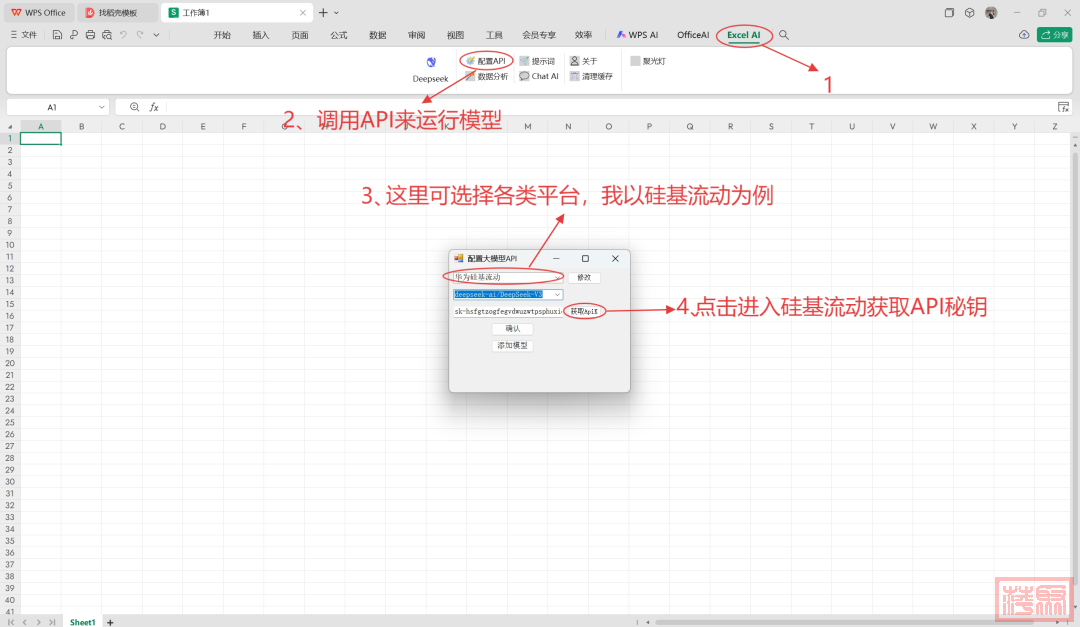Open the WPS AI tab
This screenshot has height=627, width=1080.
tap(637, 35)
